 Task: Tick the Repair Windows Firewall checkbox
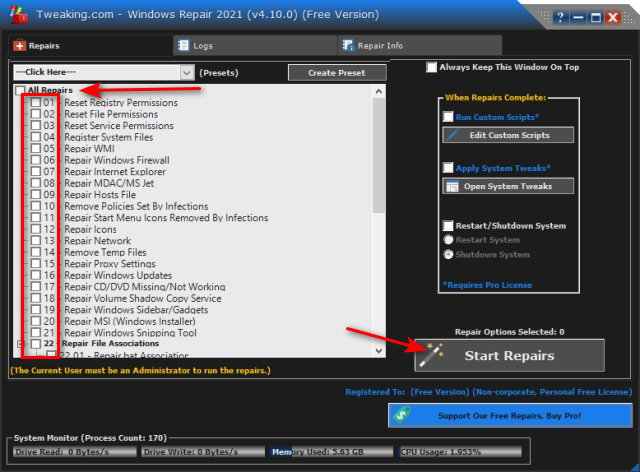pyautogui.click(x=36, y=160)
